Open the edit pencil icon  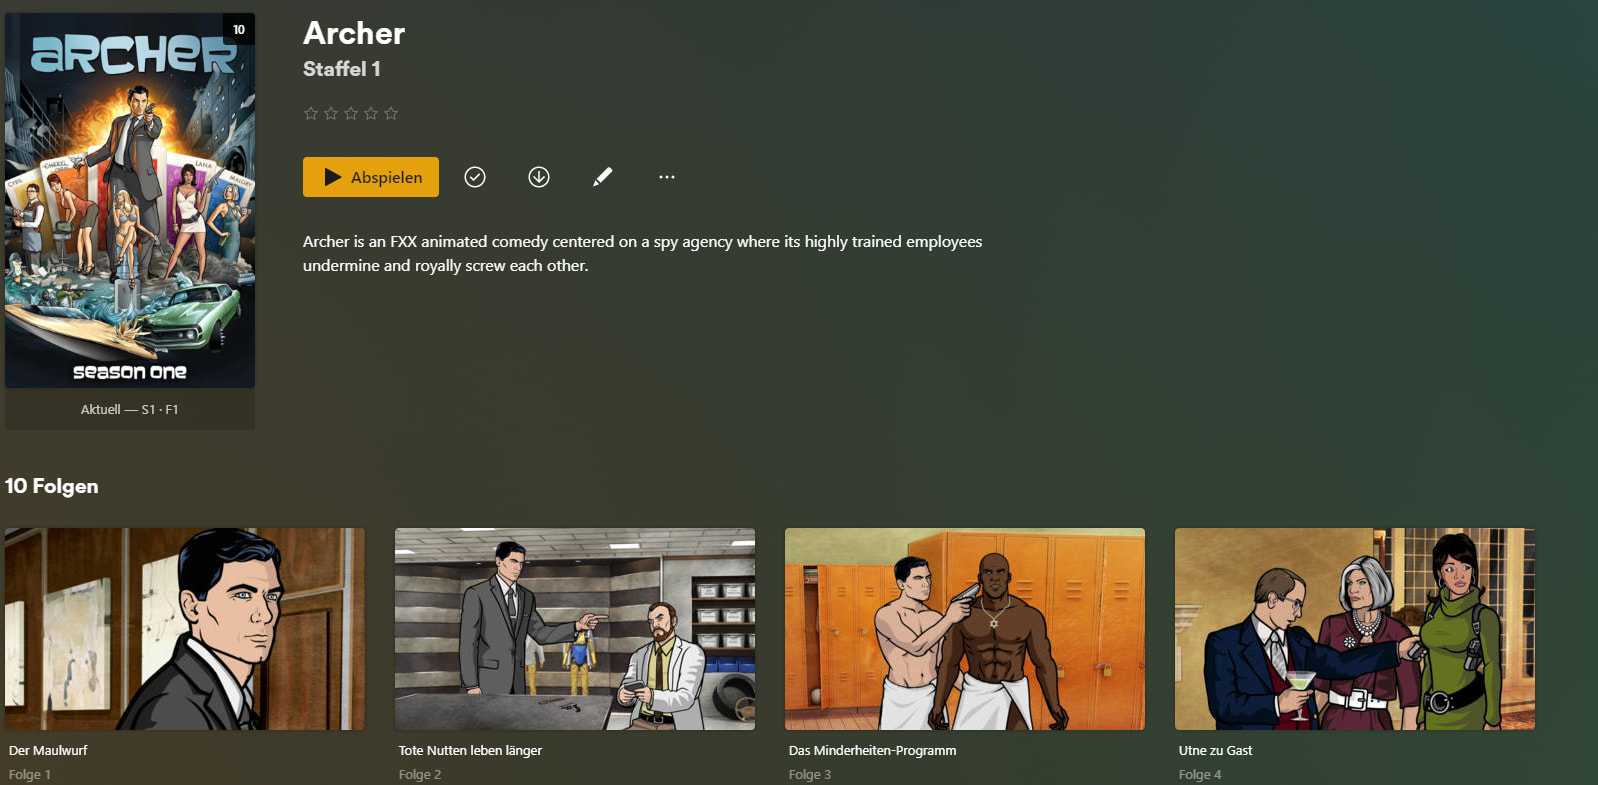tap(602, 177)
